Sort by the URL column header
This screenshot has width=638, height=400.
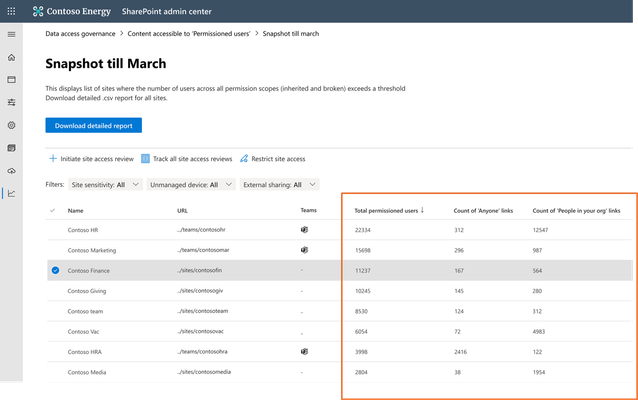(x=182, y=210)
